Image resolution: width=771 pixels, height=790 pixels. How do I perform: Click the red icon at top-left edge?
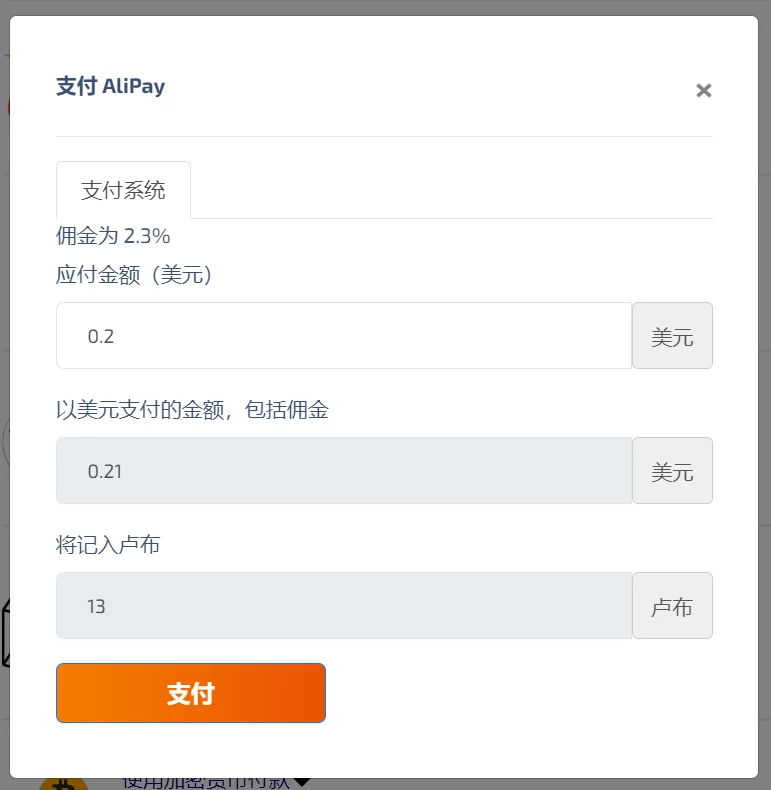tap(10, 105)
